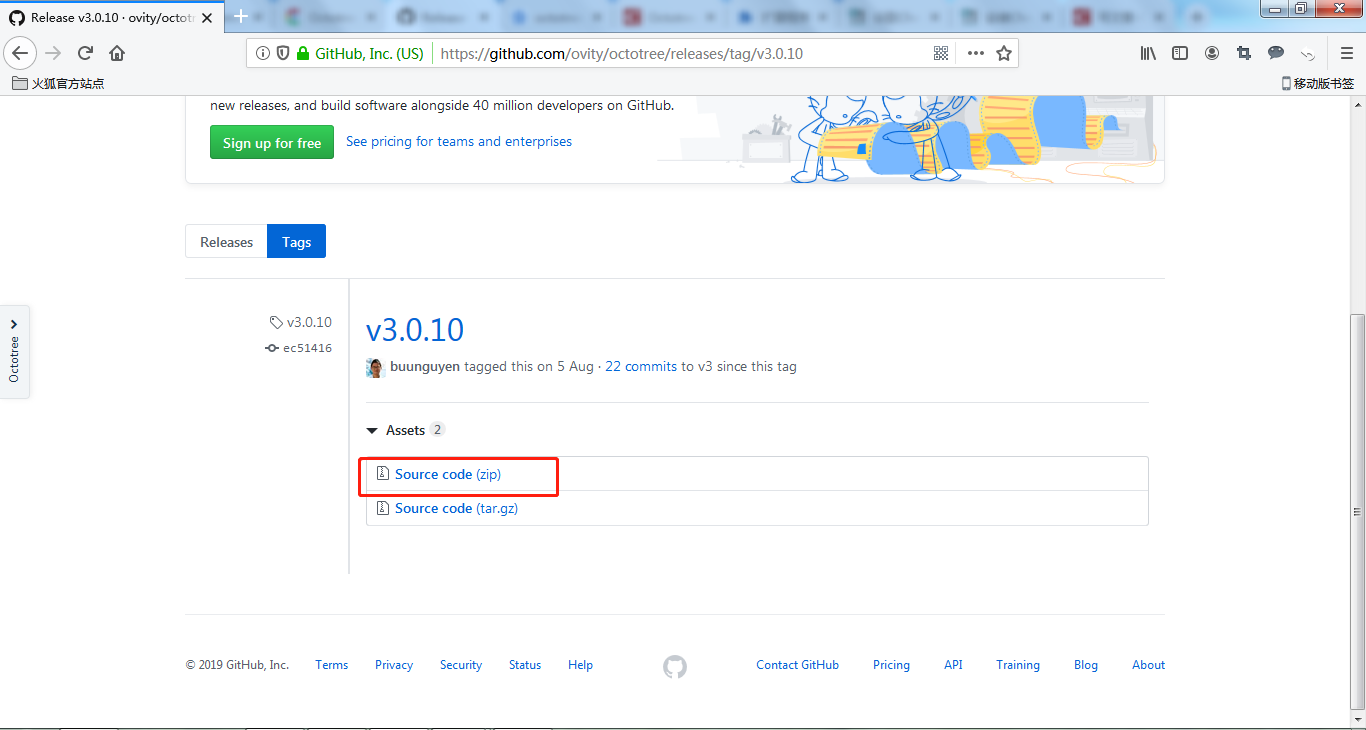
Task: Collapse the Assets disclosure triangle
Action: coord(372,430)
